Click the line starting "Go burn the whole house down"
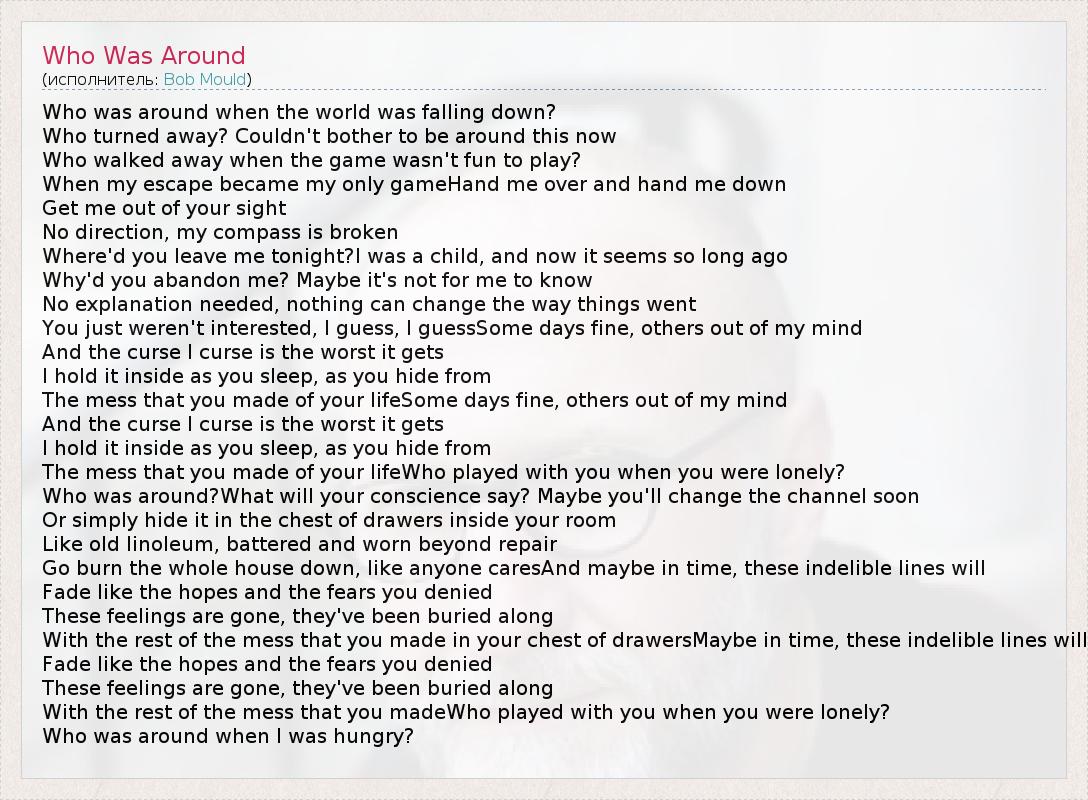The width and height of the screenshot is (1088, 800). point(513,568)
